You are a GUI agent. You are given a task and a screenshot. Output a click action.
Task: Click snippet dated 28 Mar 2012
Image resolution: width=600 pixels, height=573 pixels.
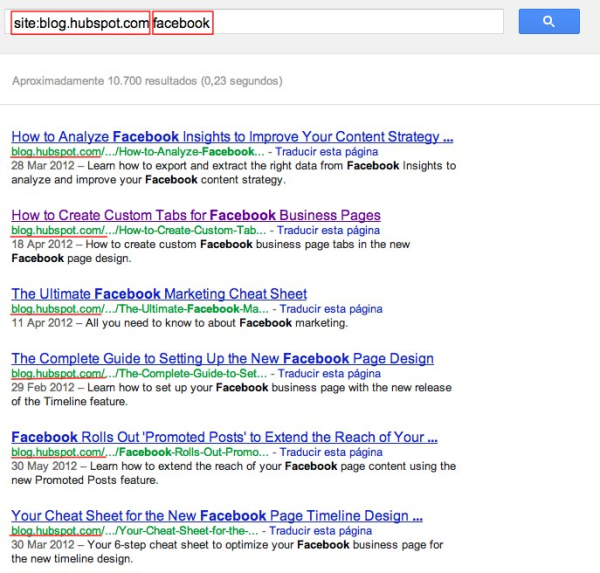click(234, 173)
